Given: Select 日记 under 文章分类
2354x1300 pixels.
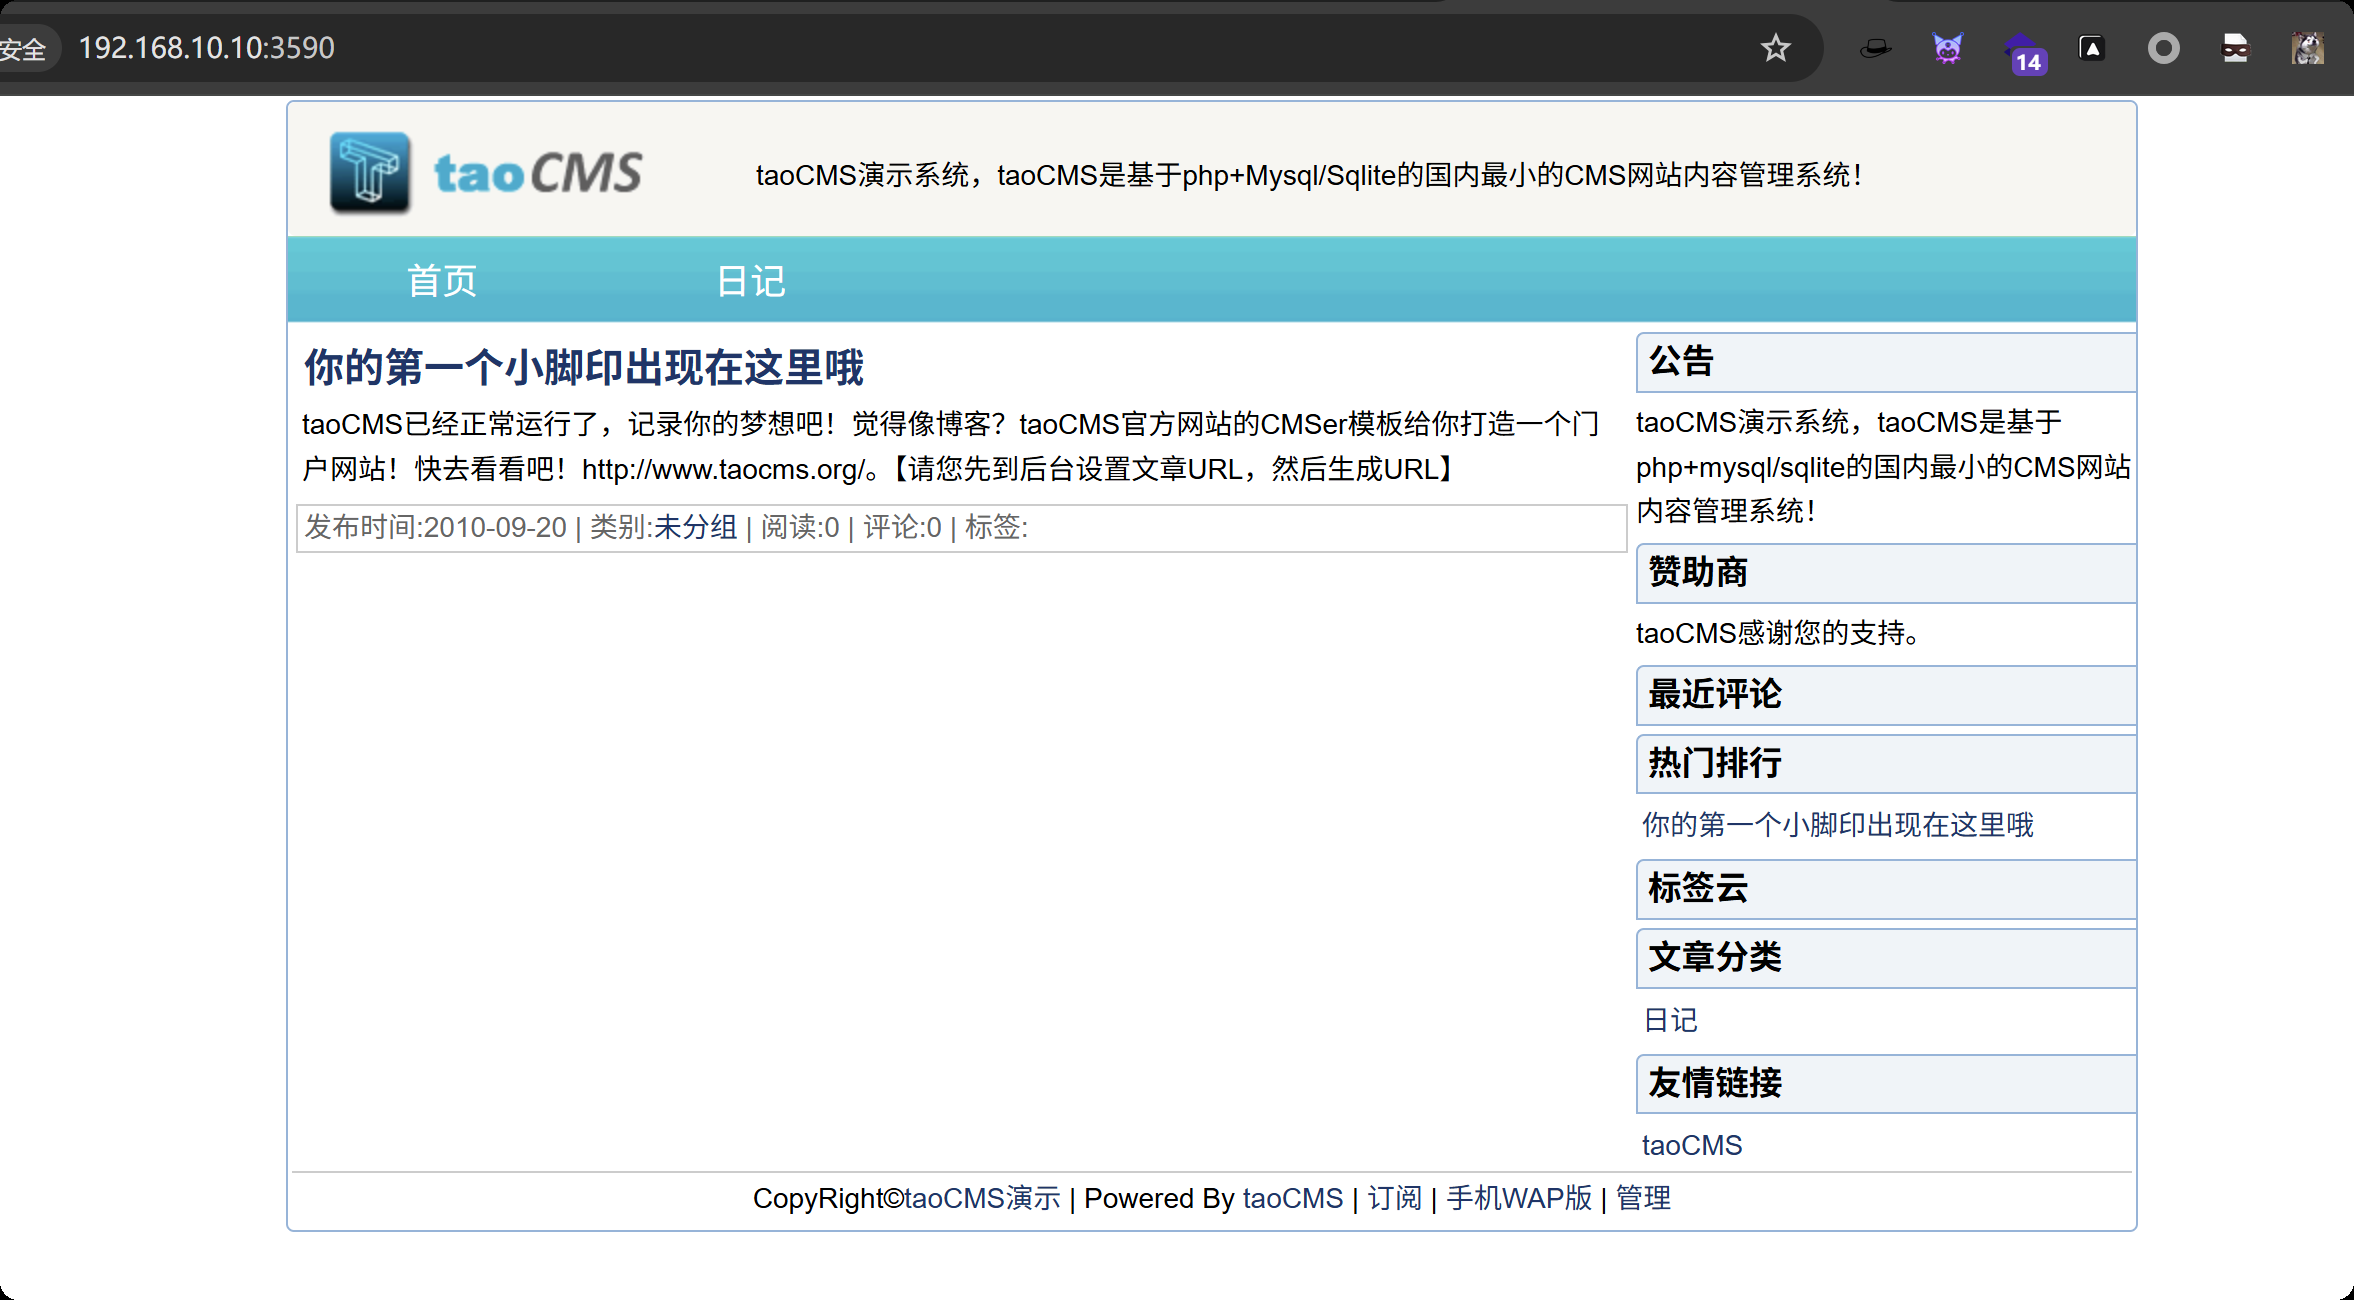Looking at the screenshot, I should [x=1670, y=1020].
